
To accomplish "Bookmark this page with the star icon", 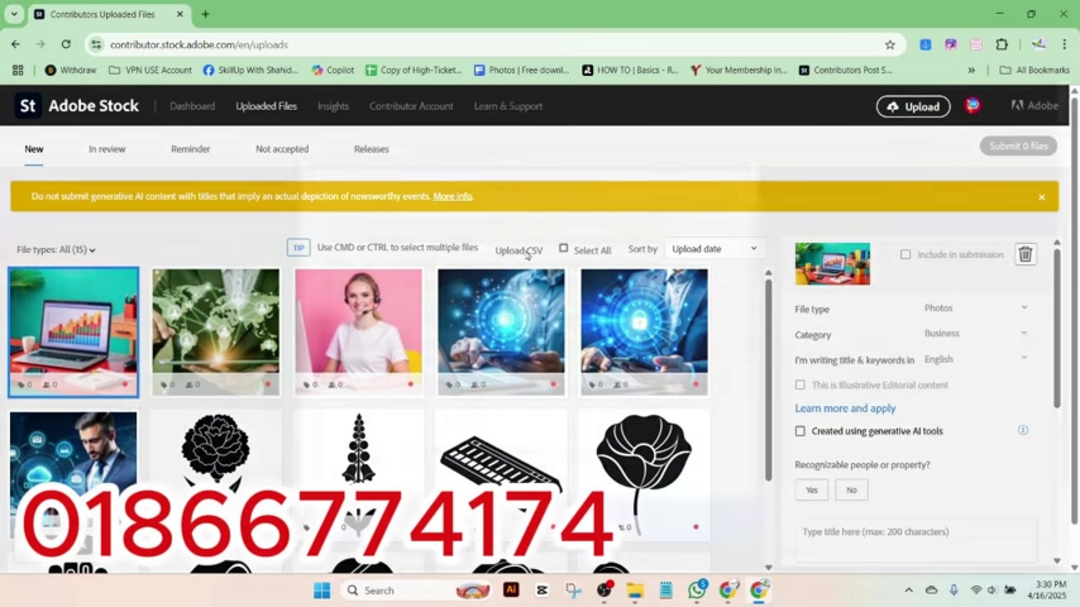I will coord(890,44).
